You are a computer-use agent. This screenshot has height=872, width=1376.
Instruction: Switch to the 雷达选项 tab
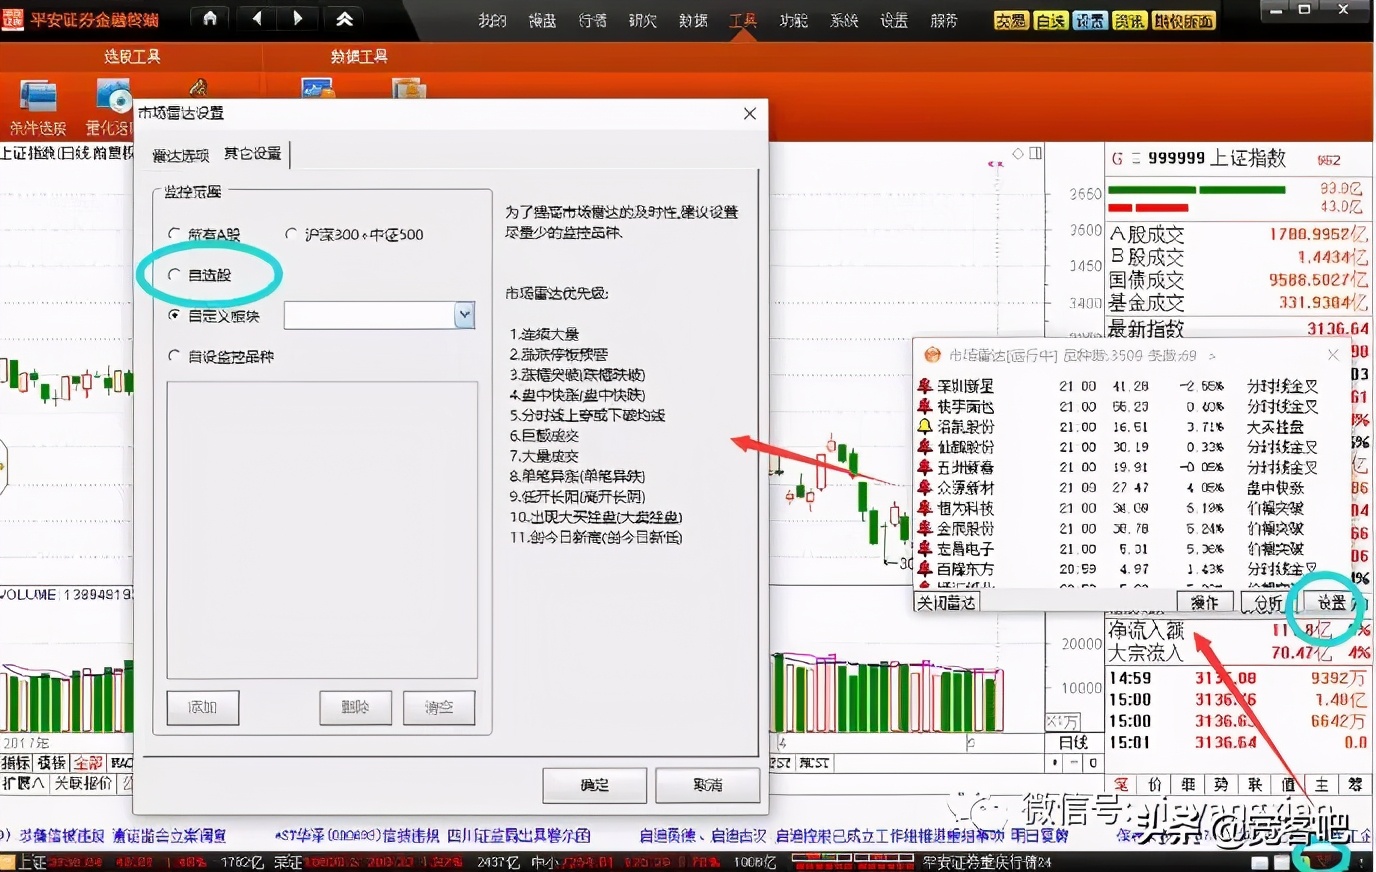coord(180,154)
